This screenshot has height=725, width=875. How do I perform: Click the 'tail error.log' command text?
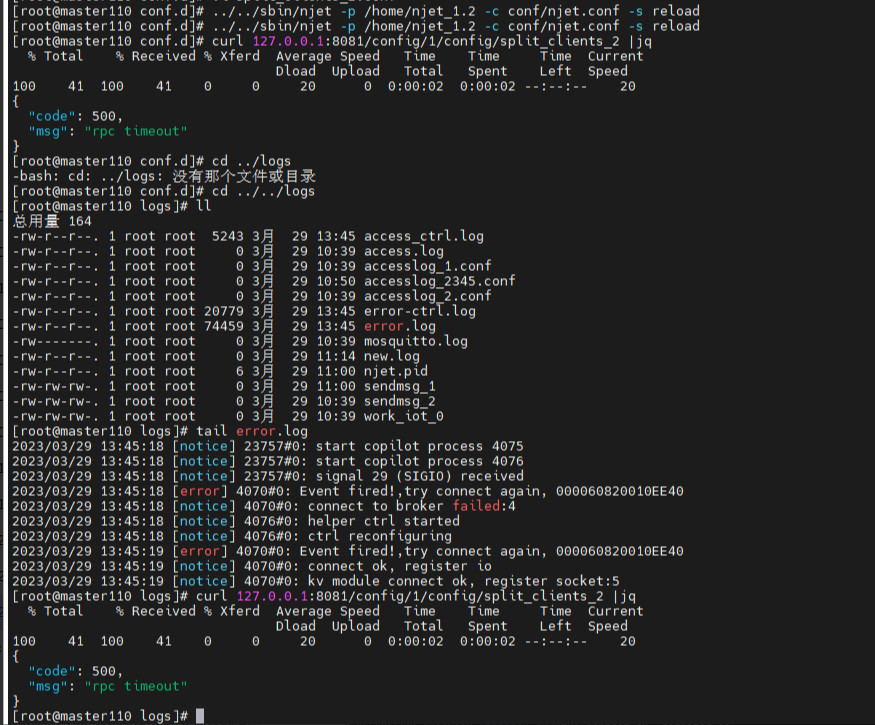pyautogui.click(x=247, y=431)
